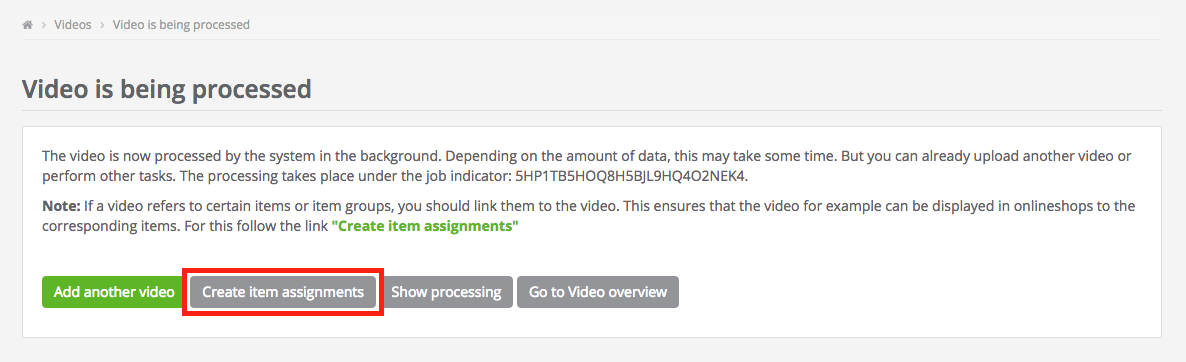
Task: Click the green Add another video button
Action: click(x=114, y=292)
